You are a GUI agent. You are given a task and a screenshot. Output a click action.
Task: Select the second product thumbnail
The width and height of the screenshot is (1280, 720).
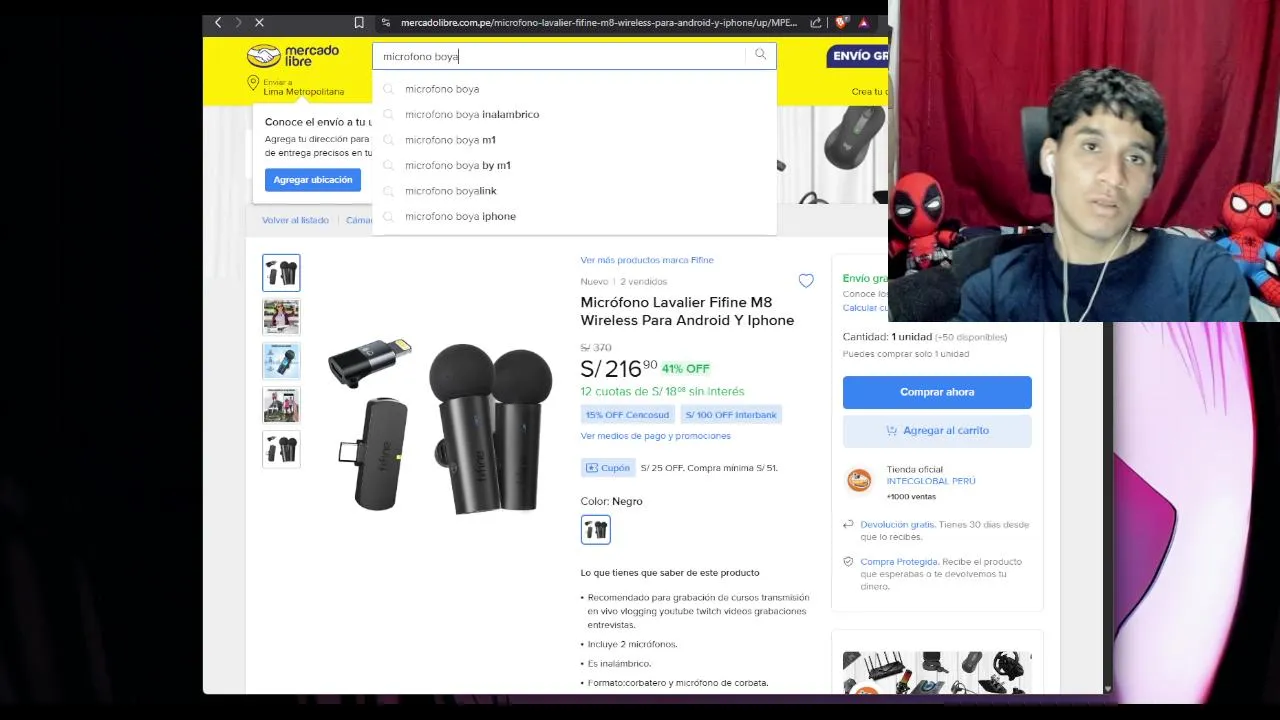(281, 317)
